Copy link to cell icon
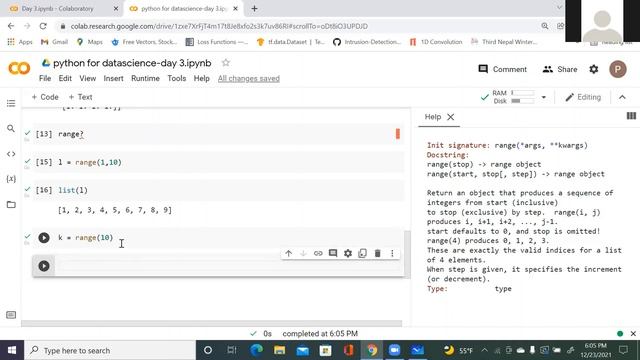The height and width of the screenshot is (360, 640). click(318, 253)
